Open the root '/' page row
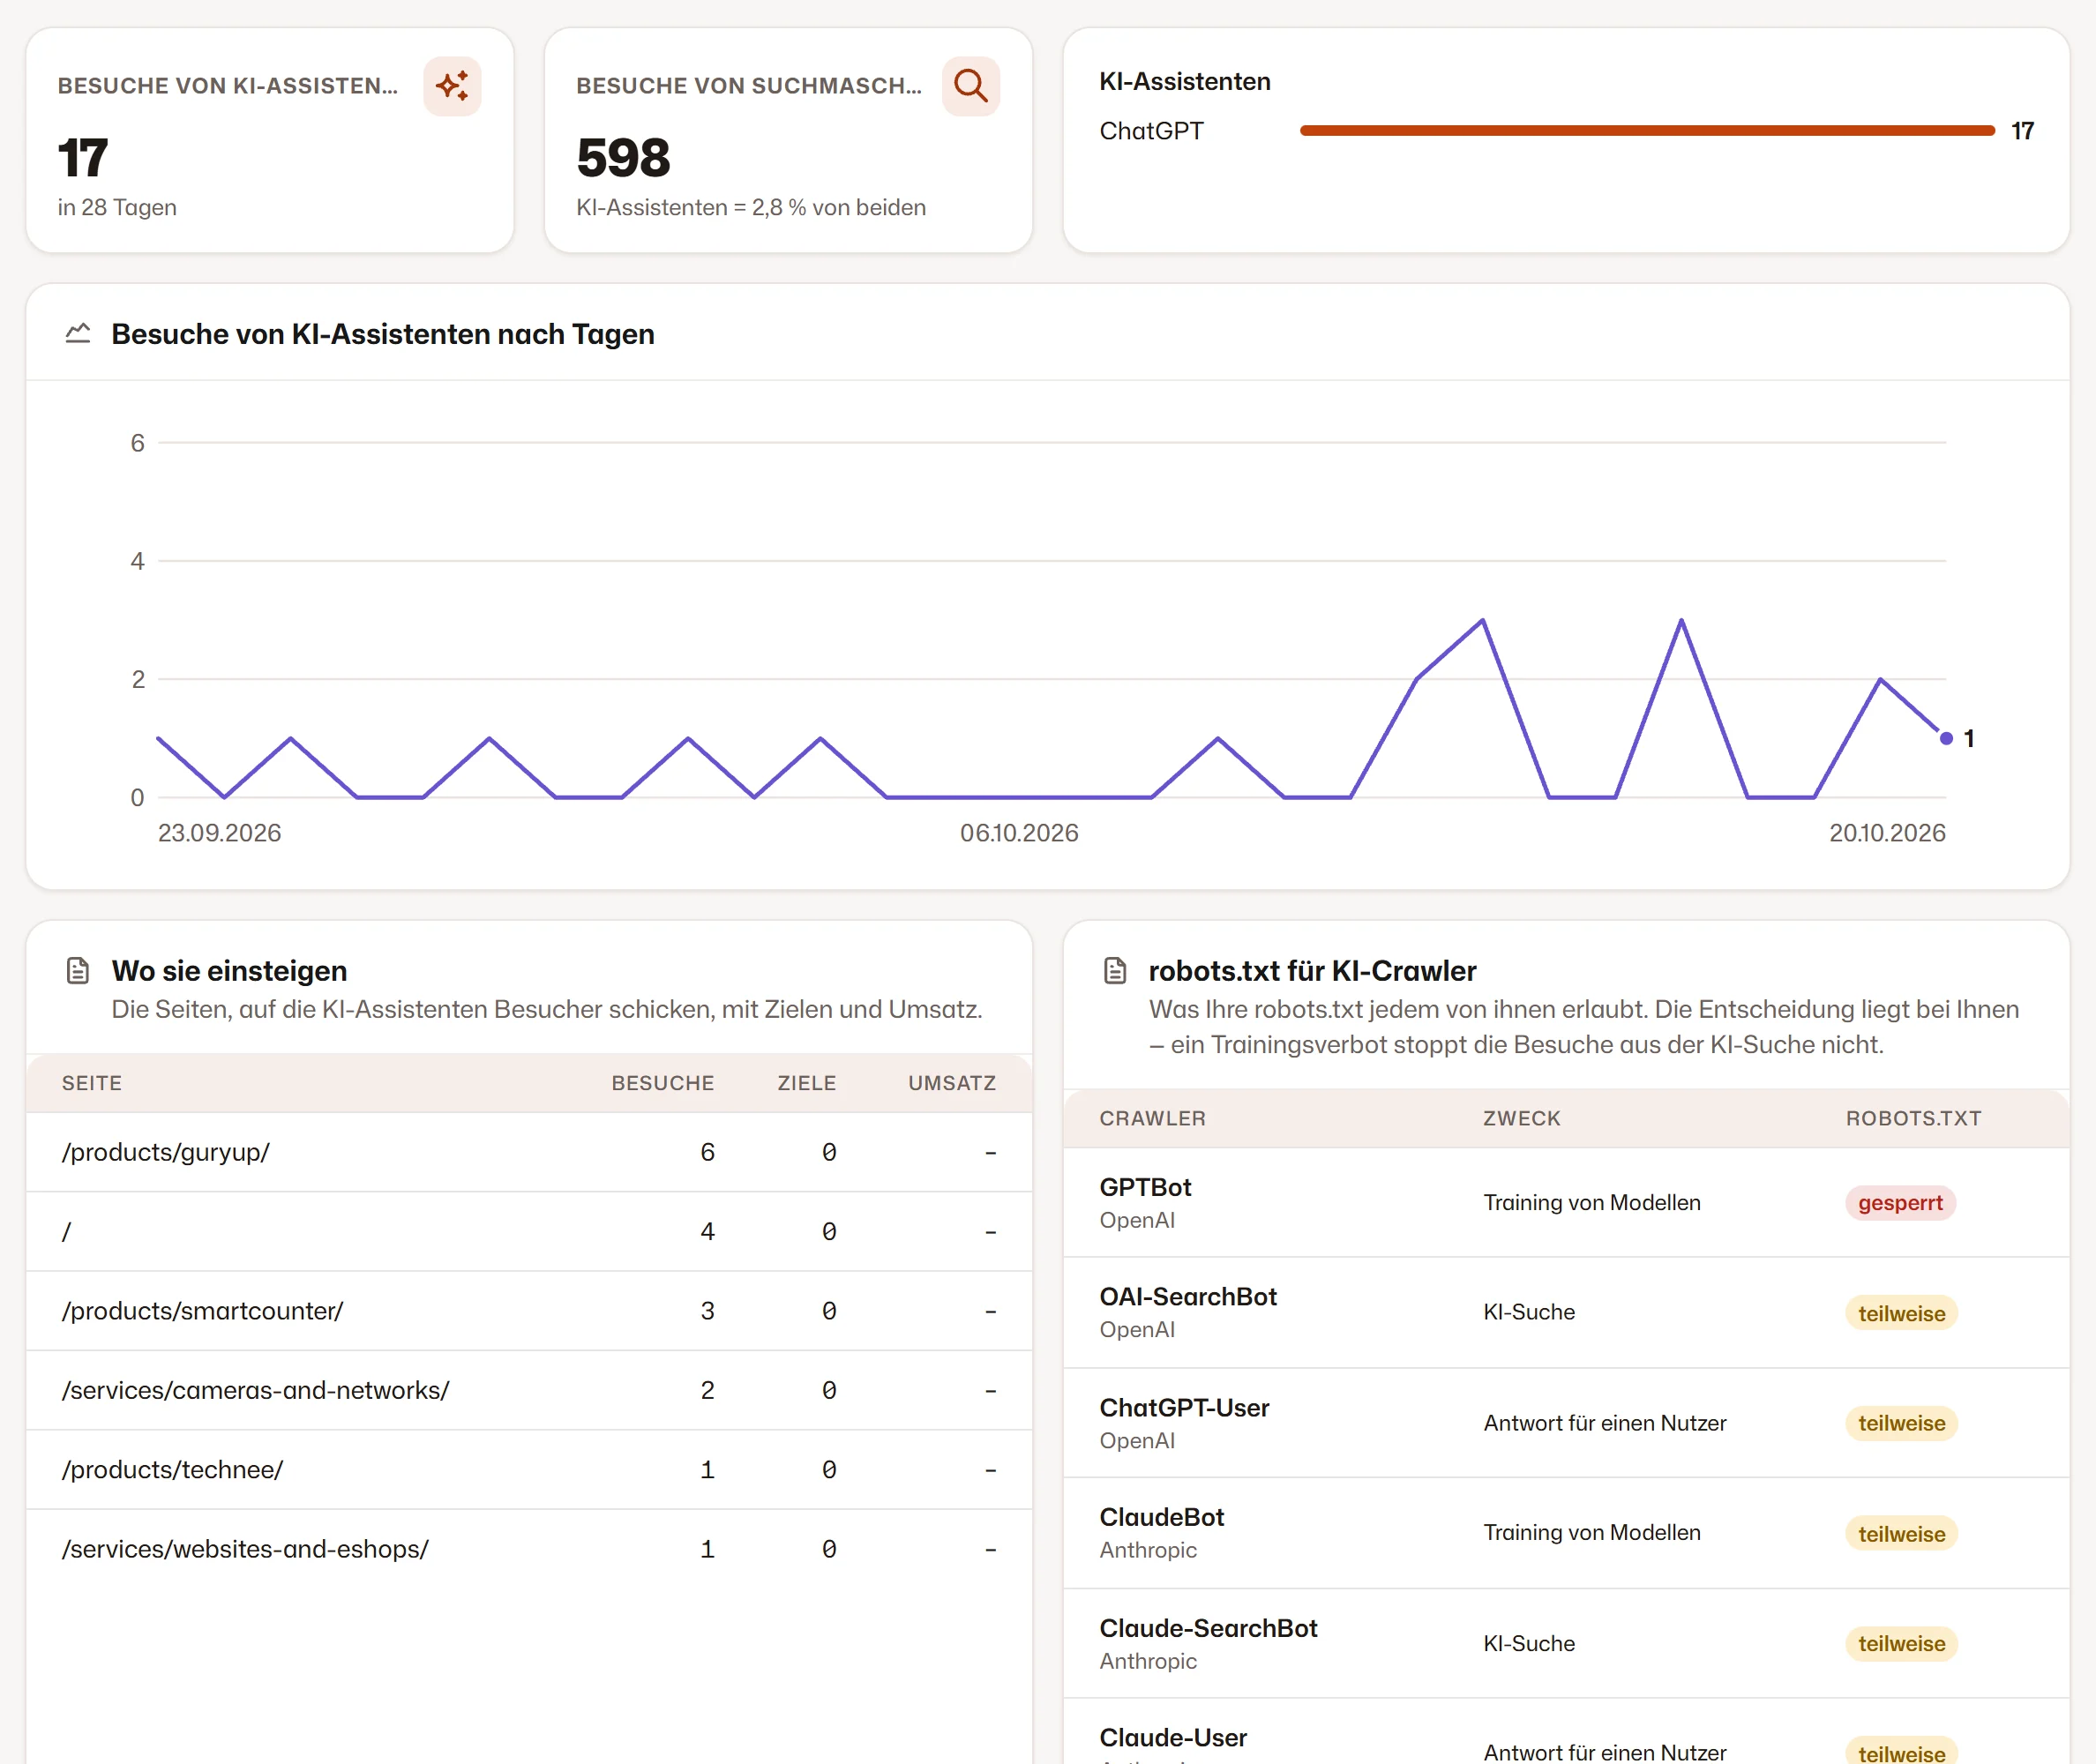Image resolution: width=2096 pixels, height=1764 pixels. 529,1231
